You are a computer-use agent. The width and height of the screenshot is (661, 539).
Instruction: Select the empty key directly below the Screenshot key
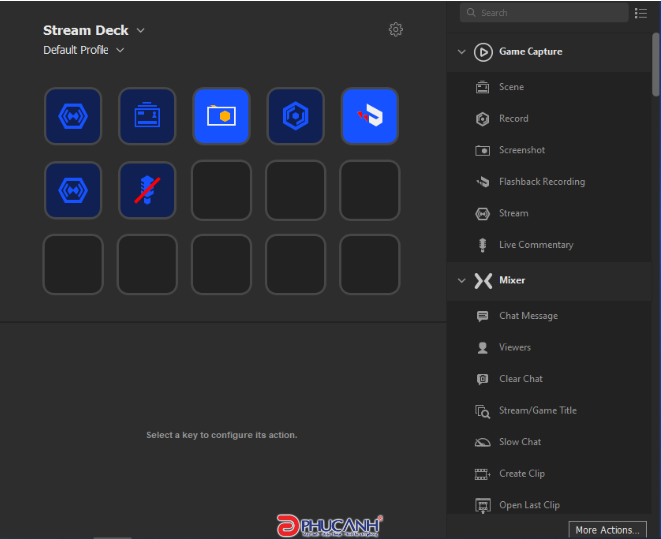click(221, 190)
